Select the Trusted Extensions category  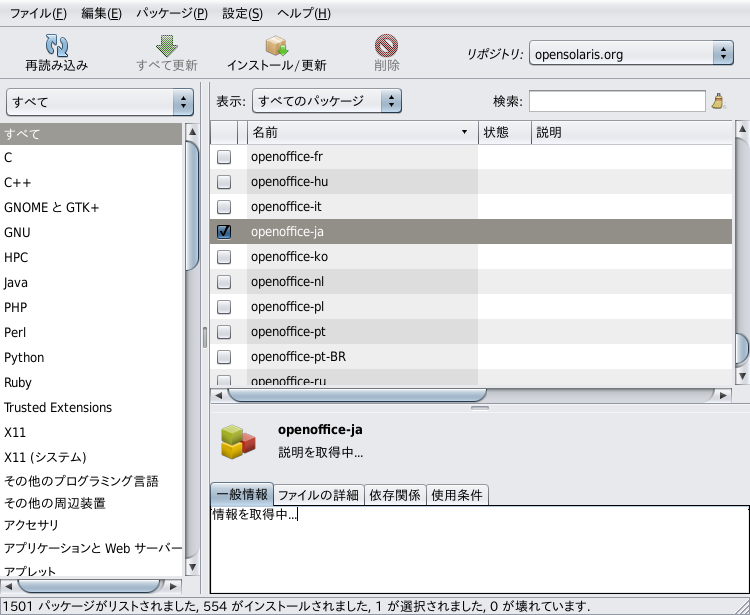(91, 407)
